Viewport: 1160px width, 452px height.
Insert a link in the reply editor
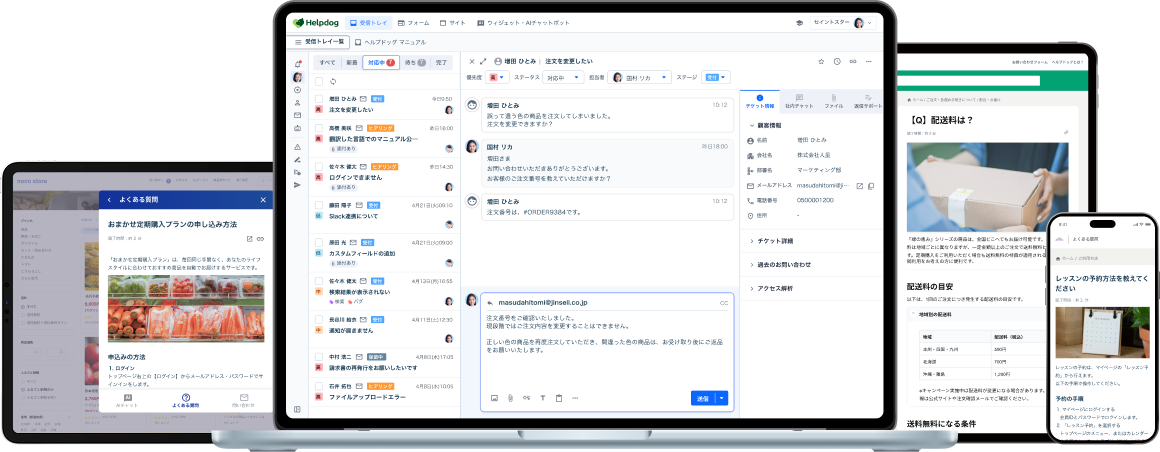tap(526, 398)
